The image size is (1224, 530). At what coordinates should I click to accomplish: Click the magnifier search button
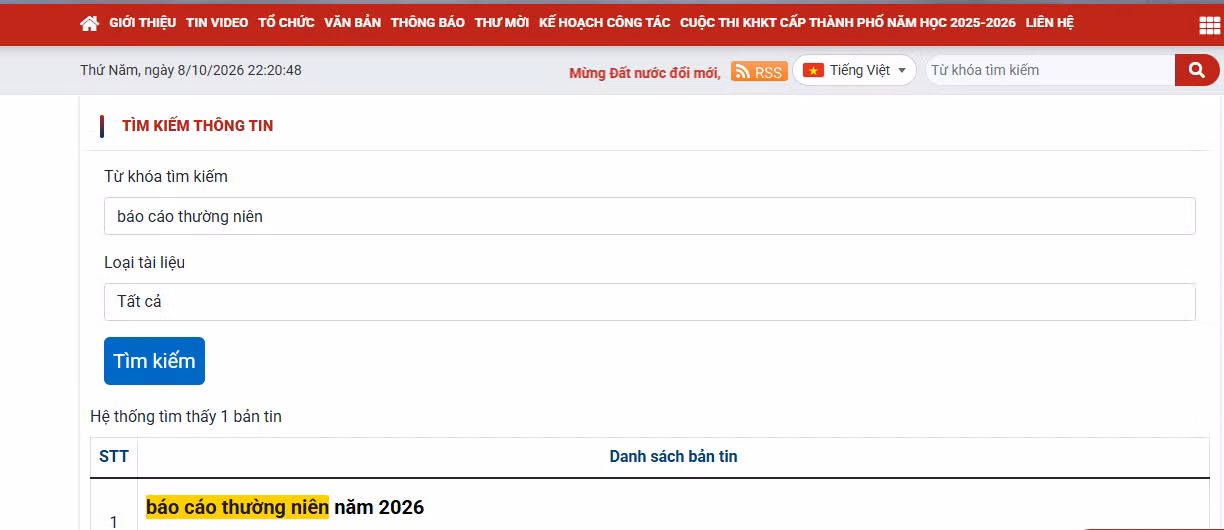[1196, 70]
